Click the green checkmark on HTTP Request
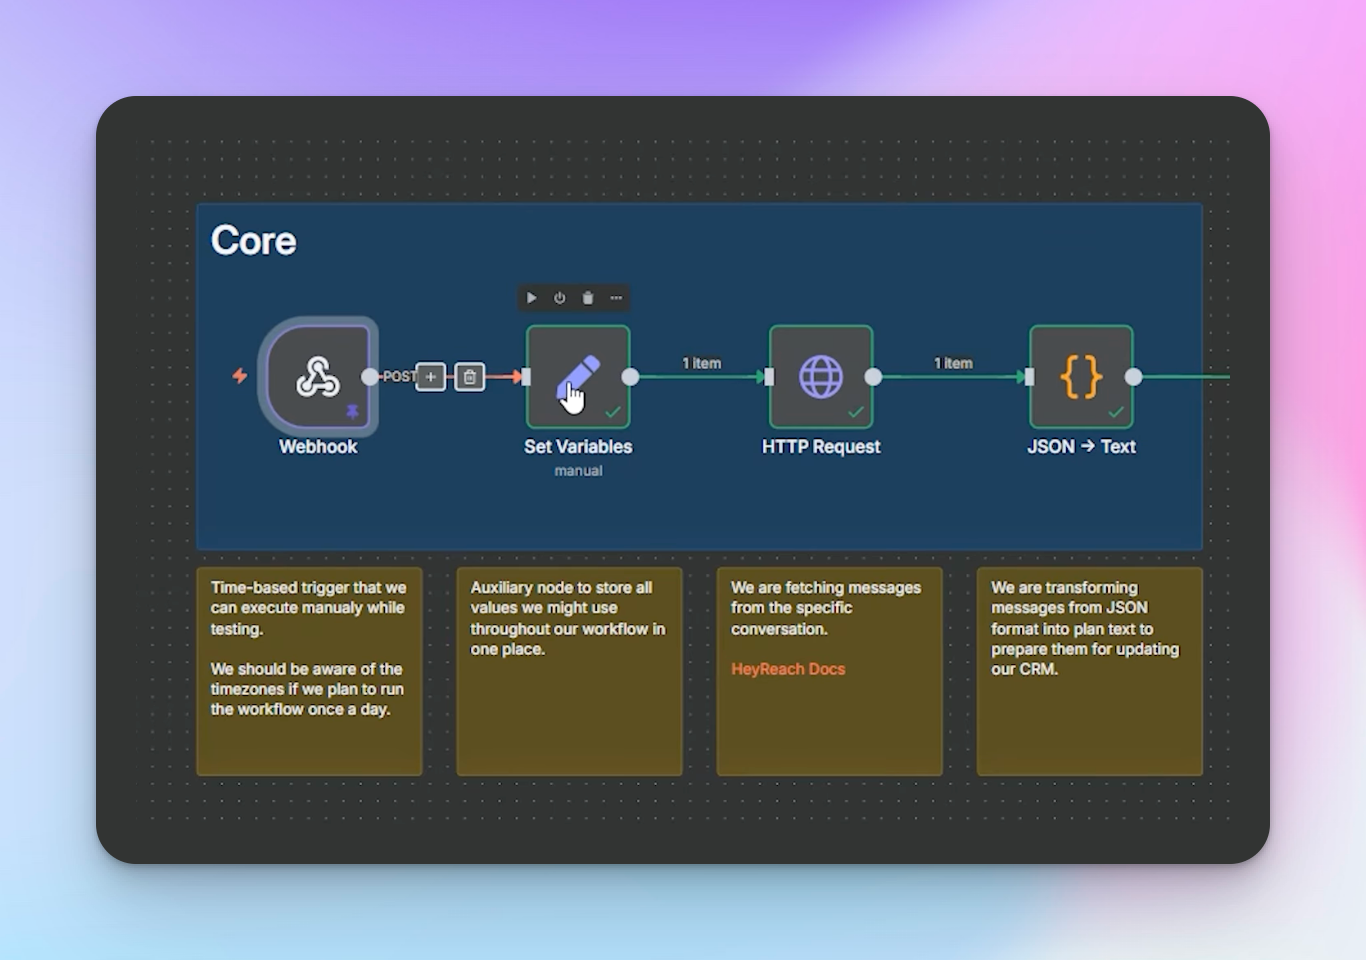Screen dimensions: 1366x960 (x=856, y=412)
